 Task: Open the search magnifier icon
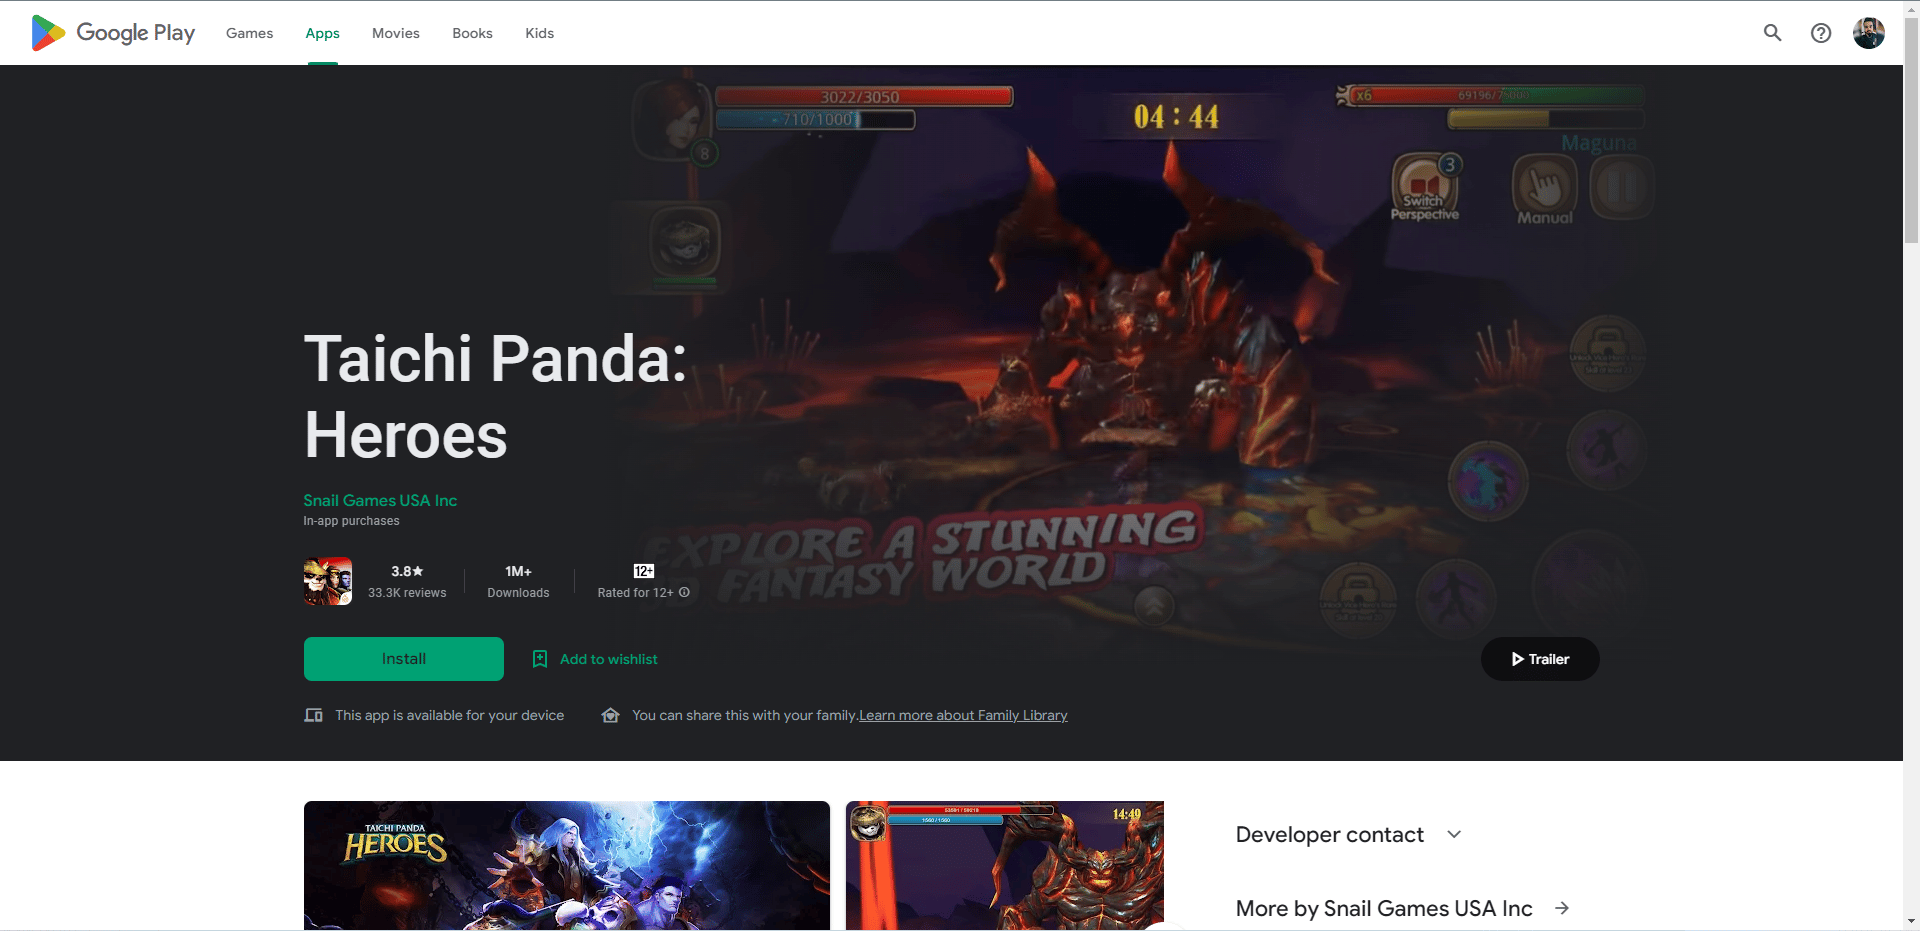coord(1772,33)
